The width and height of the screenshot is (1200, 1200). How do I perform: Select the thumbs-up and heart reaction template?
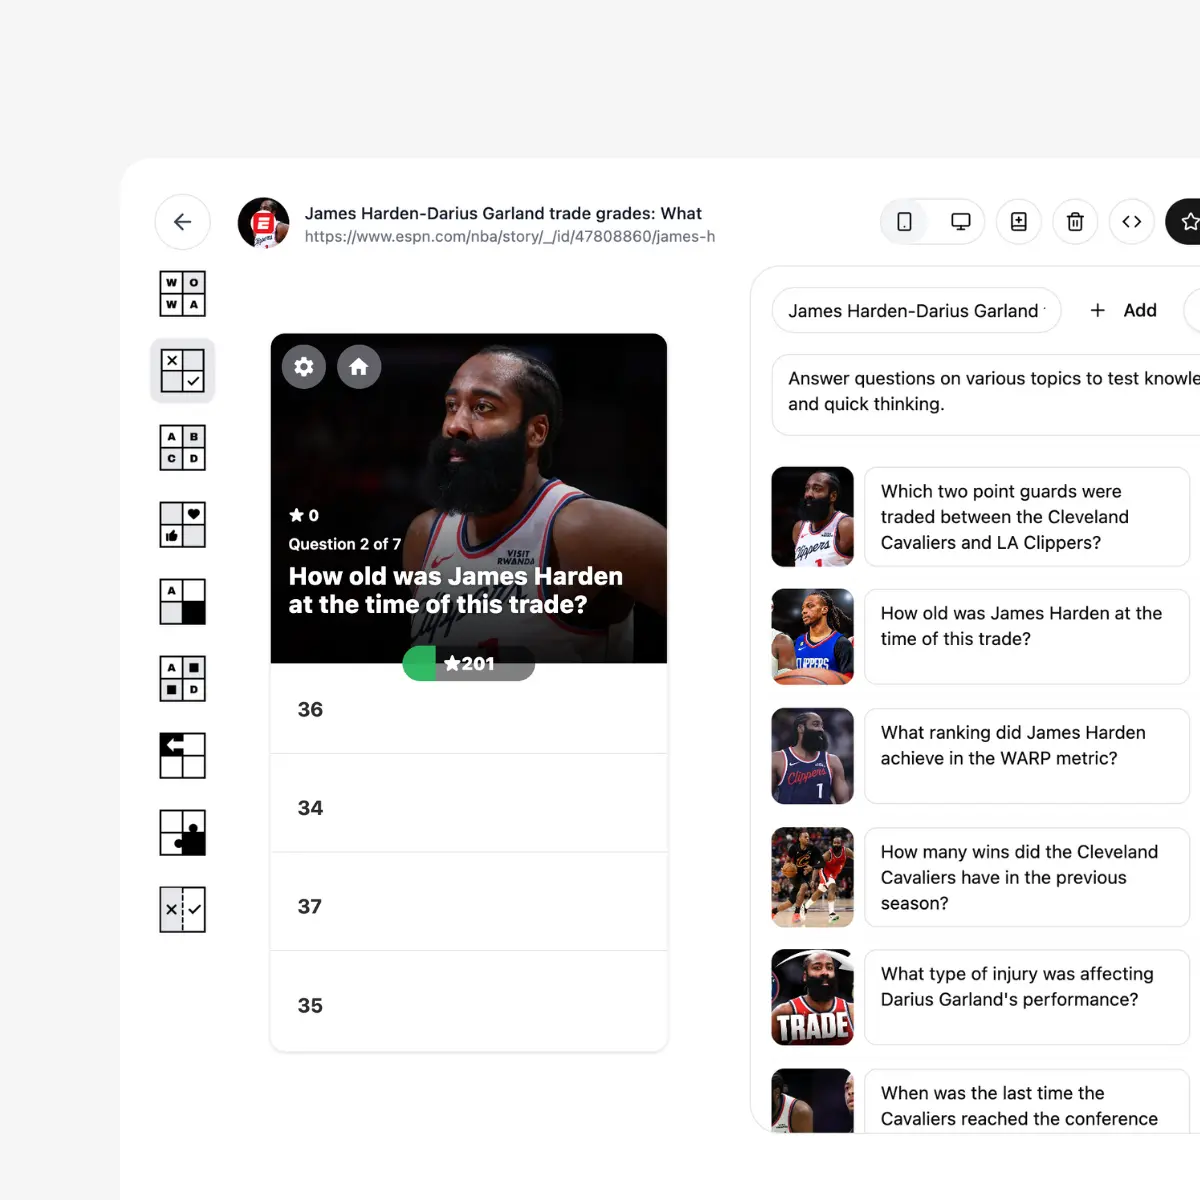click(182, 524)
